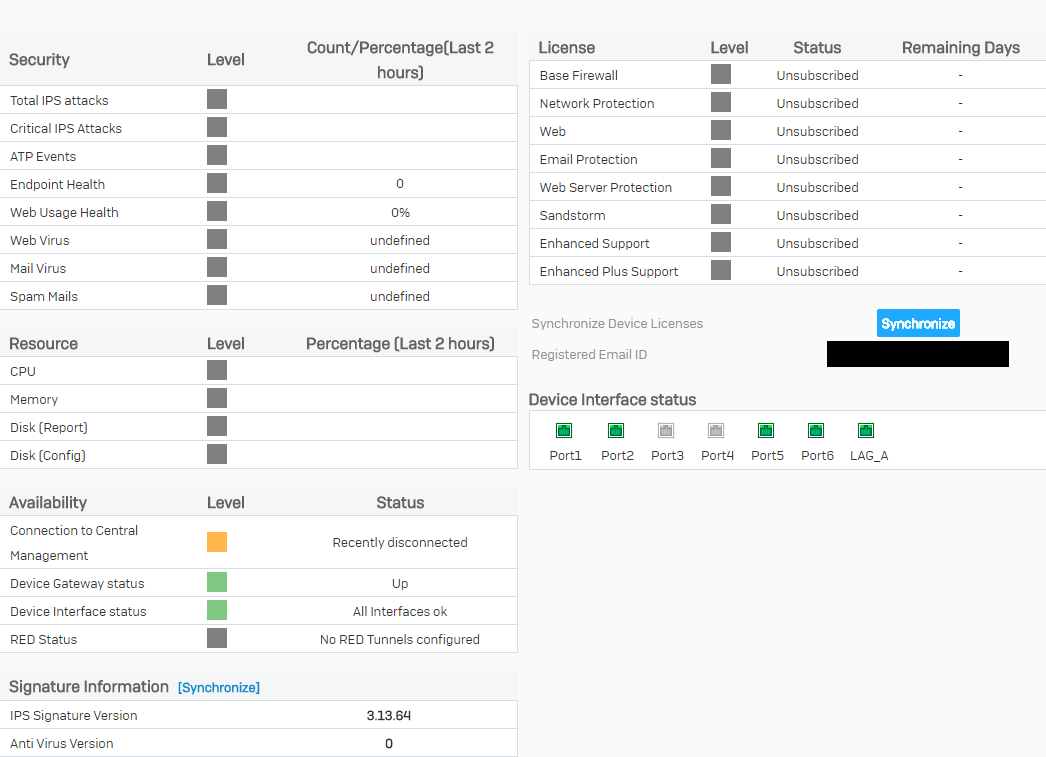Click grey level square for Web Server Protection

(720, 186)
